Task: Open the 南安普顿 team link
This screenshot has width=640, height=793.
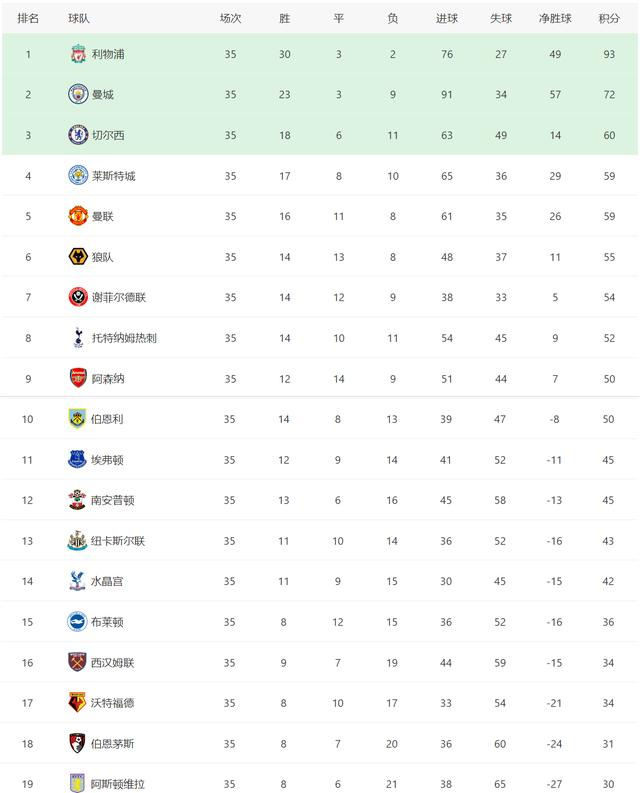Action: pyautogui.click(x=113, y=501)
